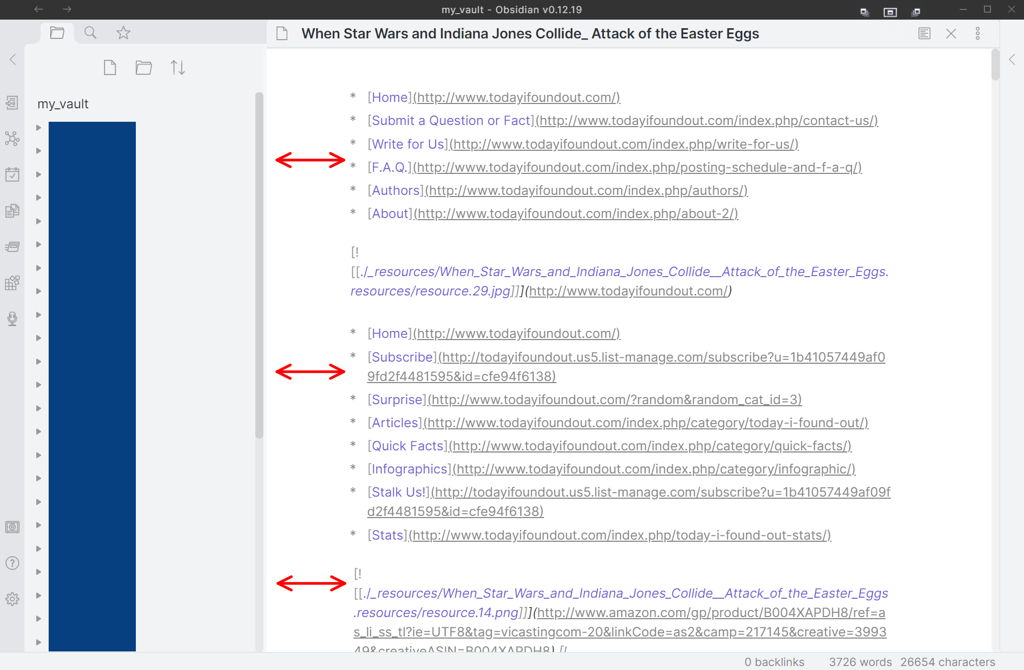Open the amazon.com product URL
Viewport: 1024px width, 670px height.
620,632
